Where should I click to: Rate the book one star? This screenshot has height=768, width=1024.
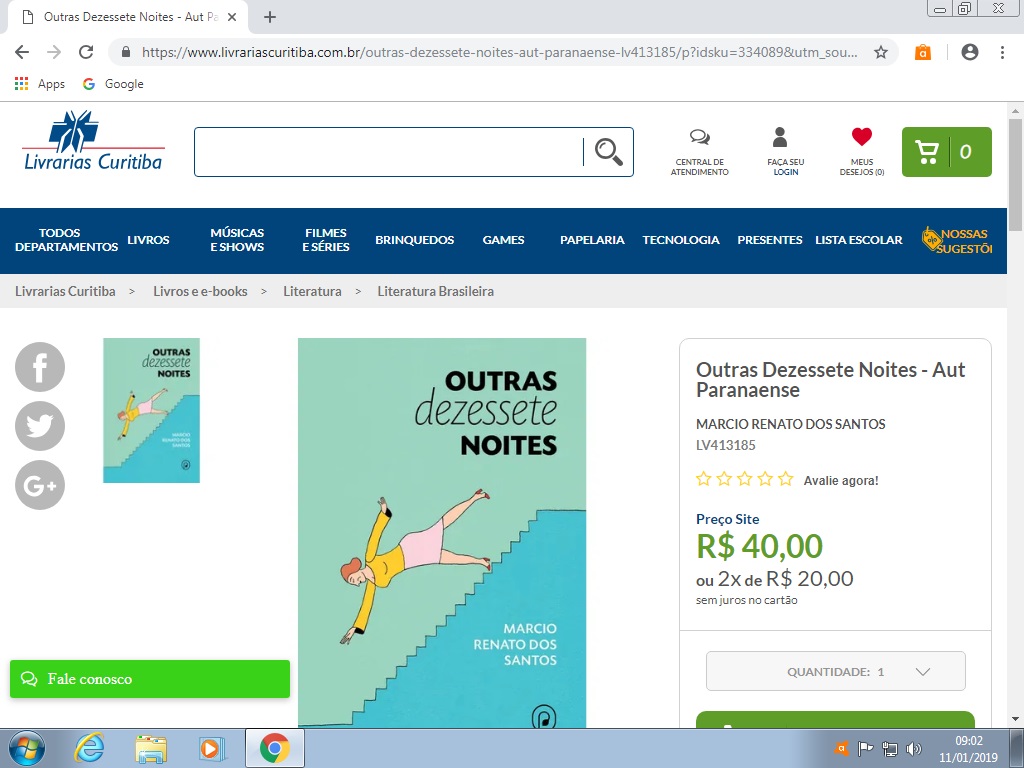point(703,479)
